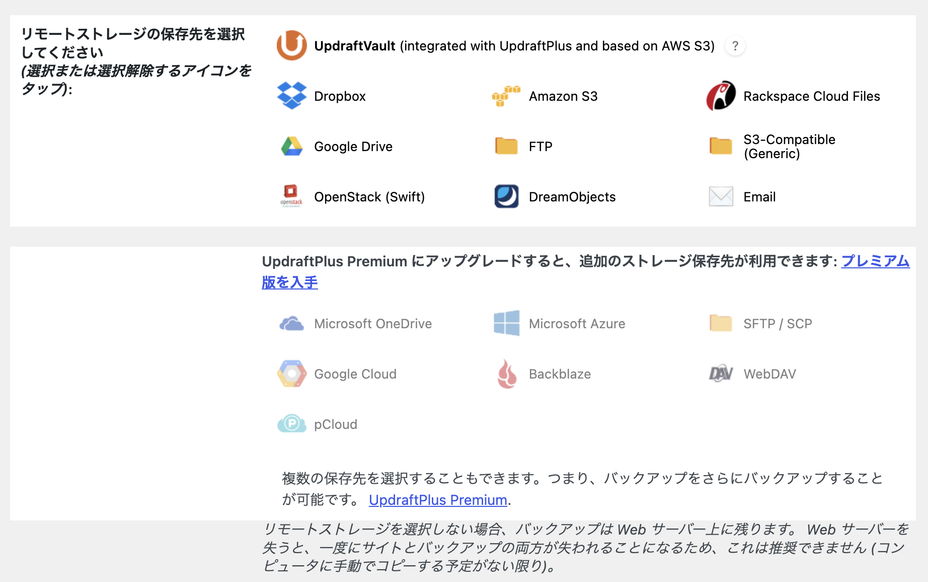The width and height of the screenshot is (928, 582).
Task: Choose the FTP folder icon
Action: coord(506,146)
